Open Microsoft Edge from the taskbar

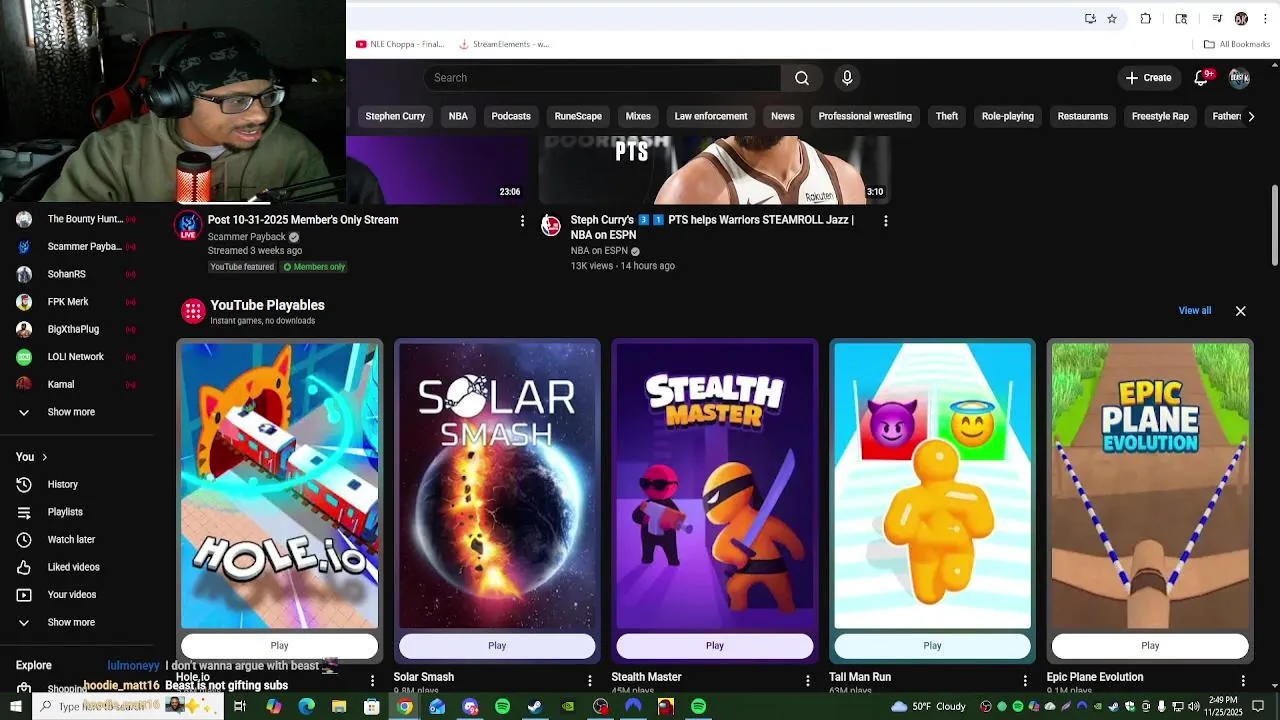coord(306,707)
